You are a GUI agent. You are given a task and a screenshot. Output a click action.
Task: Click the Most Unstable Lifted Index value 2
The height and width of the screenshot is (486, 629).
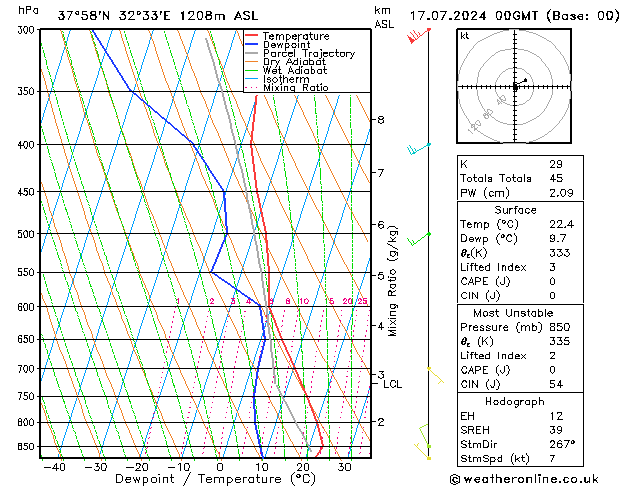(x=552, y=356)
